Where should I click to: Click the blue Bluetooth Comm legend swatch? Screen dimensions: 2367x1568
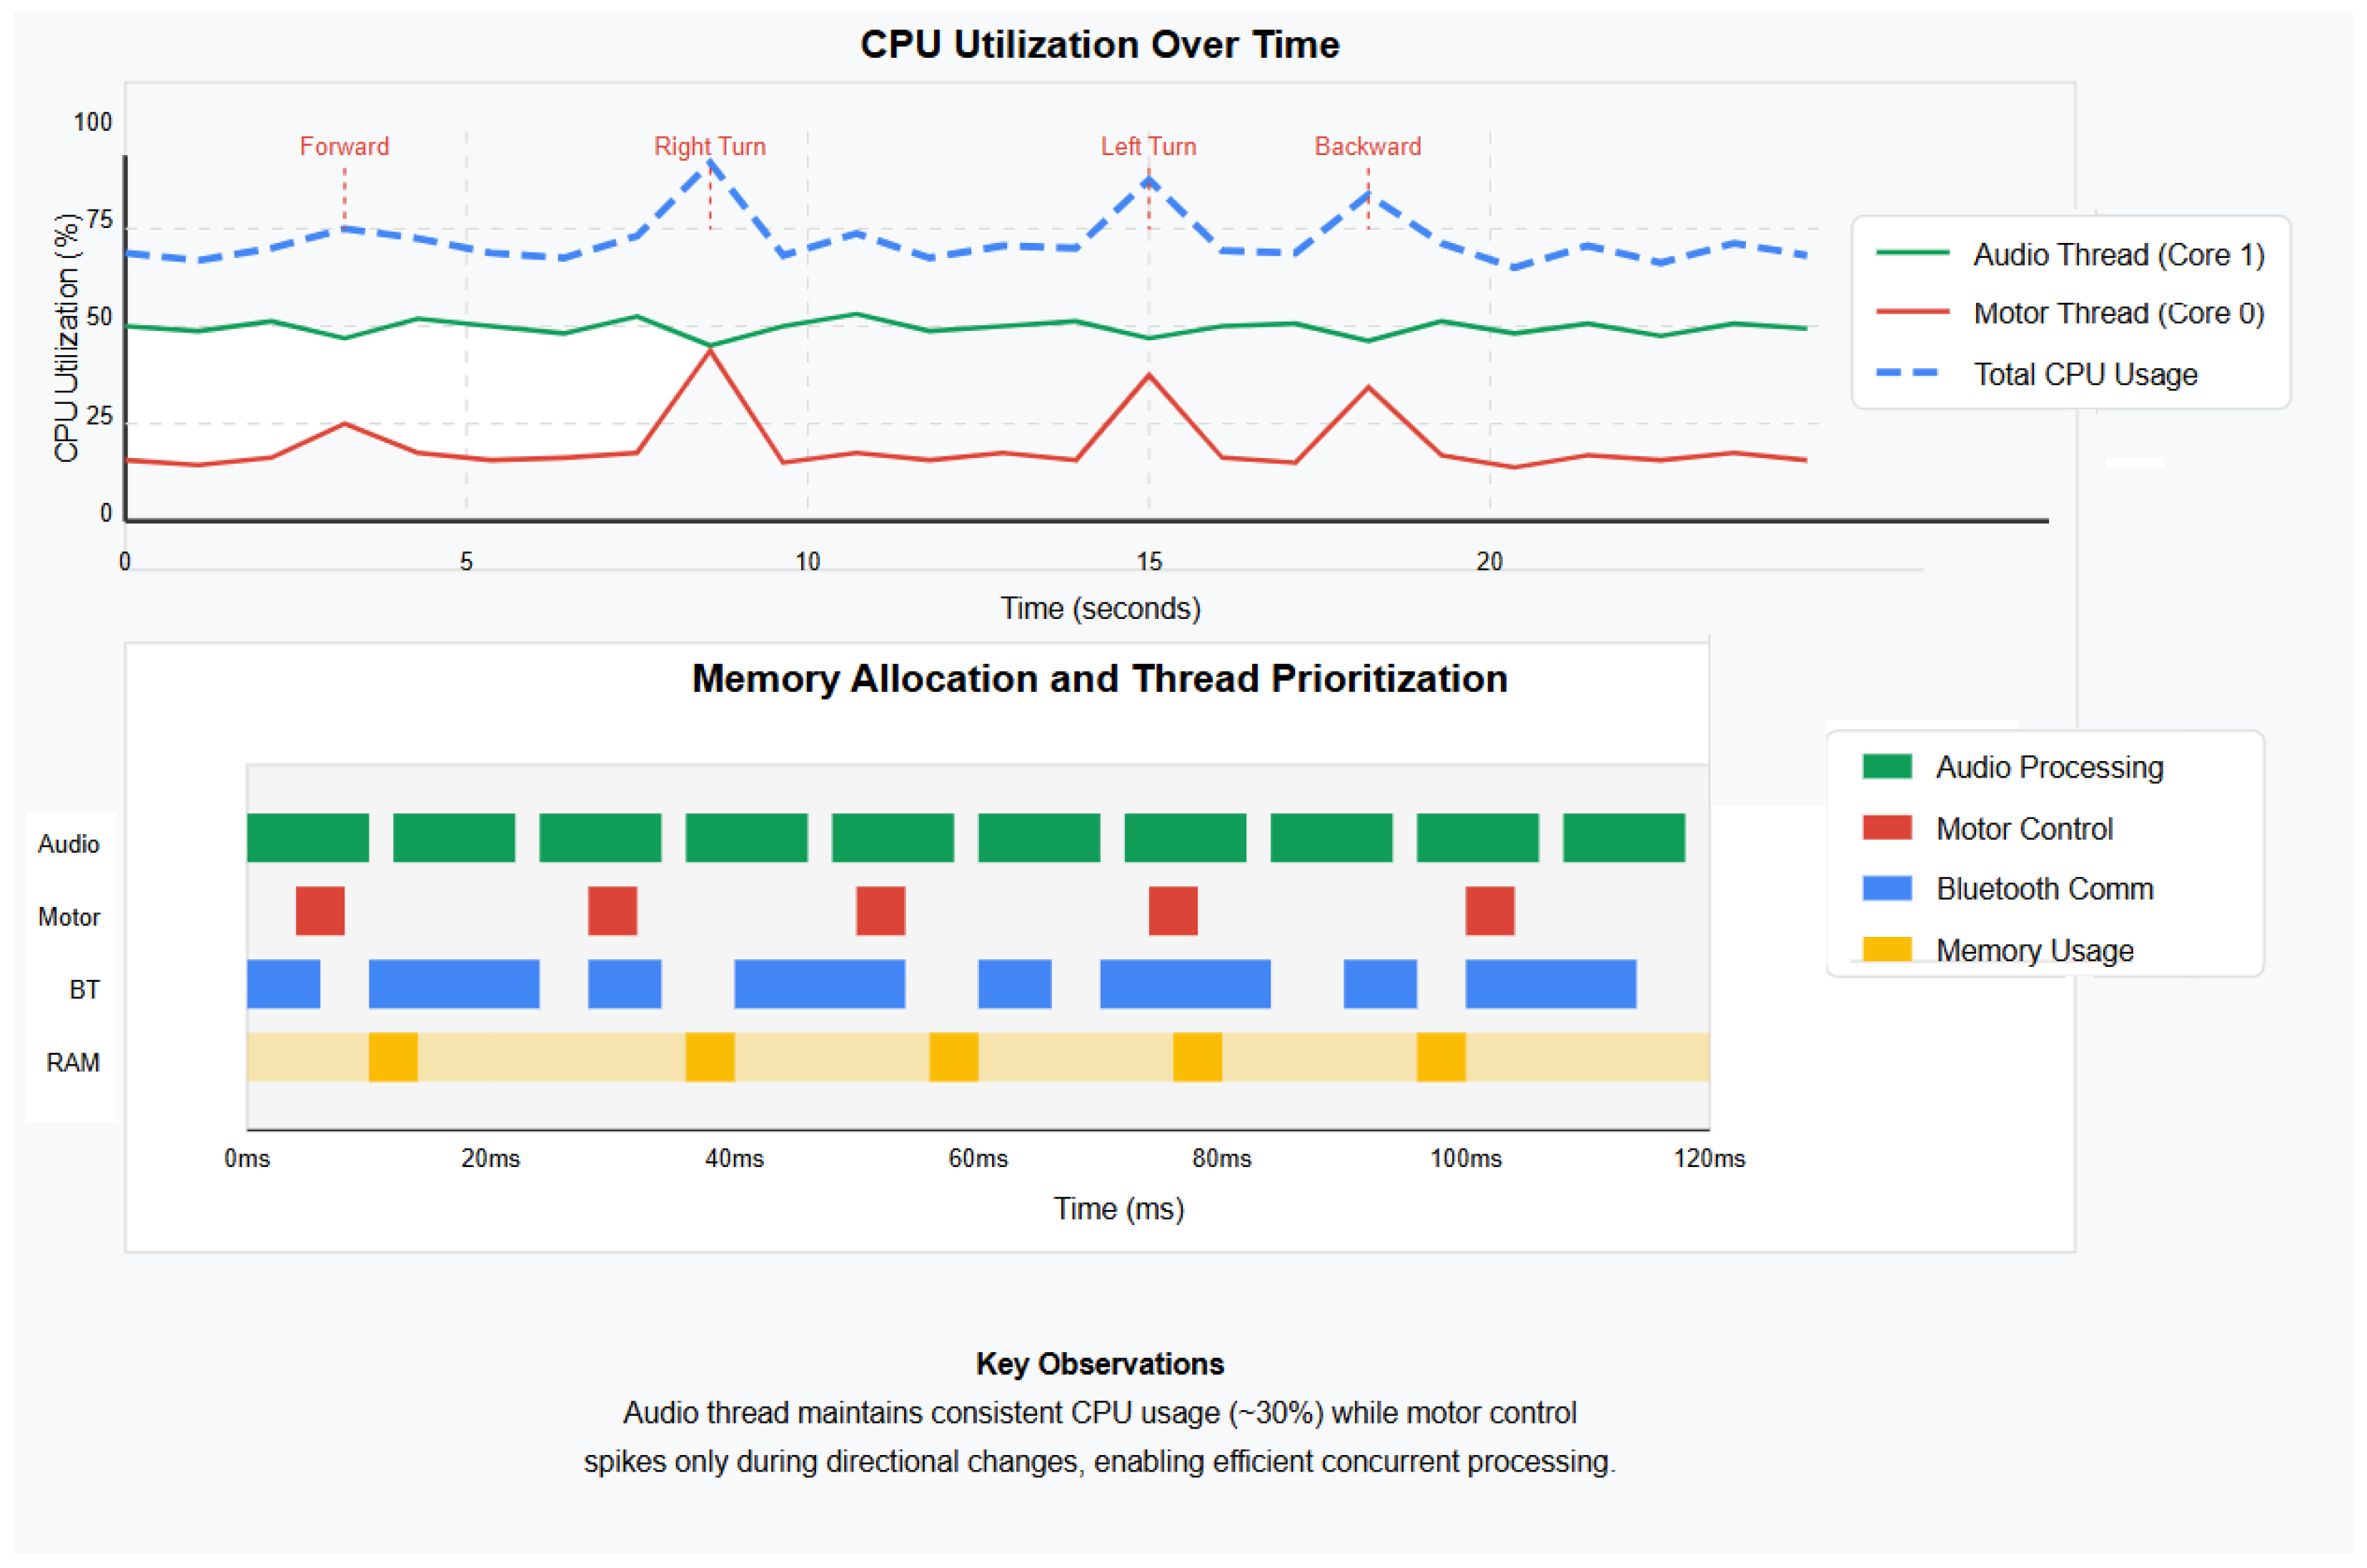(x=1887, y=890)
